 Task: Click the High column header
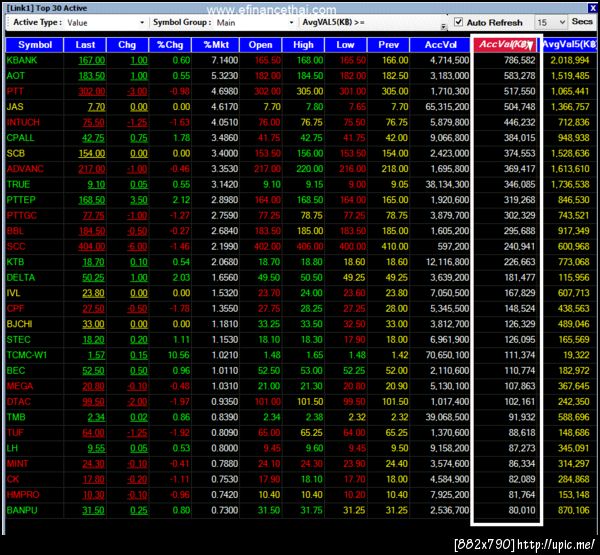pos(303,45)
